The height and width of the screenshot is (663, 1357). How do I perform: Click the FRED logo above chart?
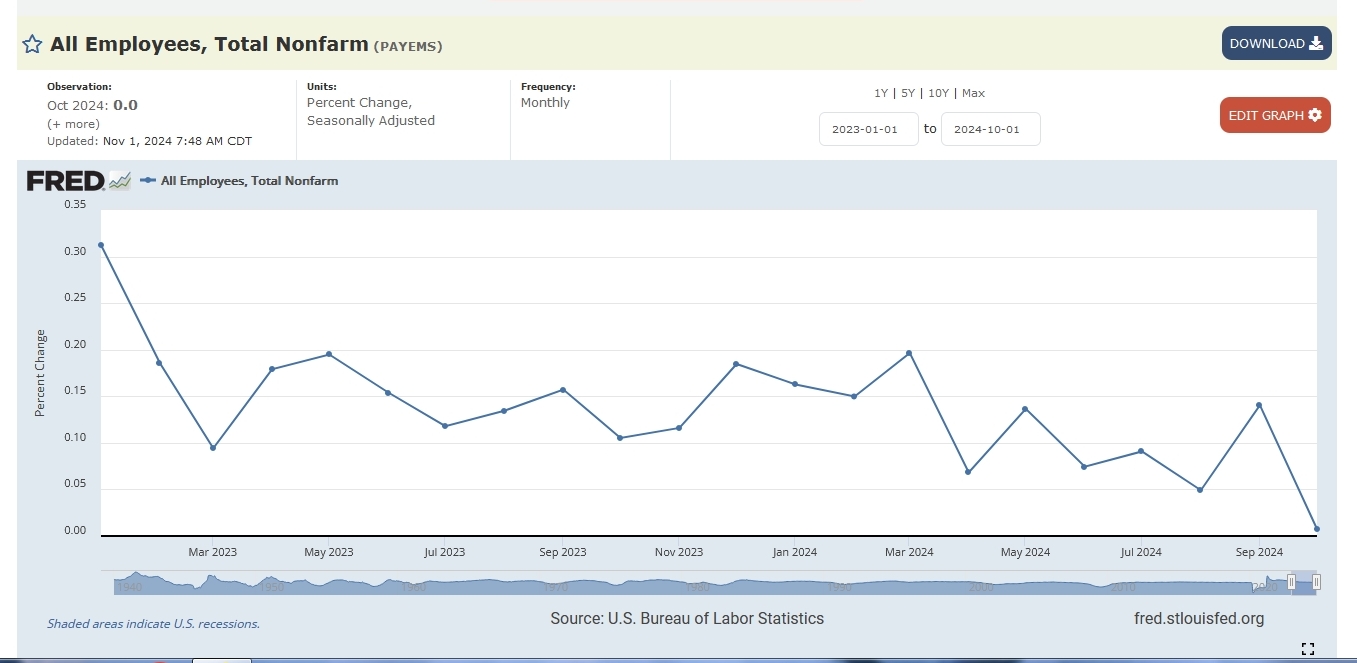tap(66, 181)
